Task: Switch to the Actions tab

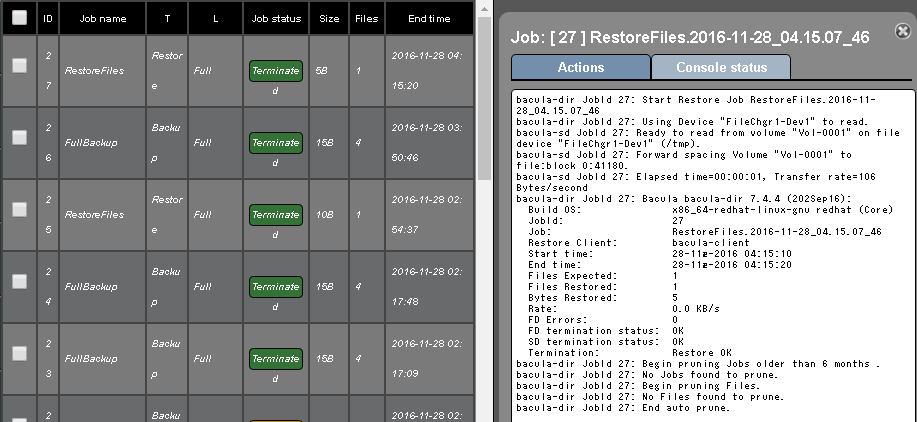Action: 581,67
